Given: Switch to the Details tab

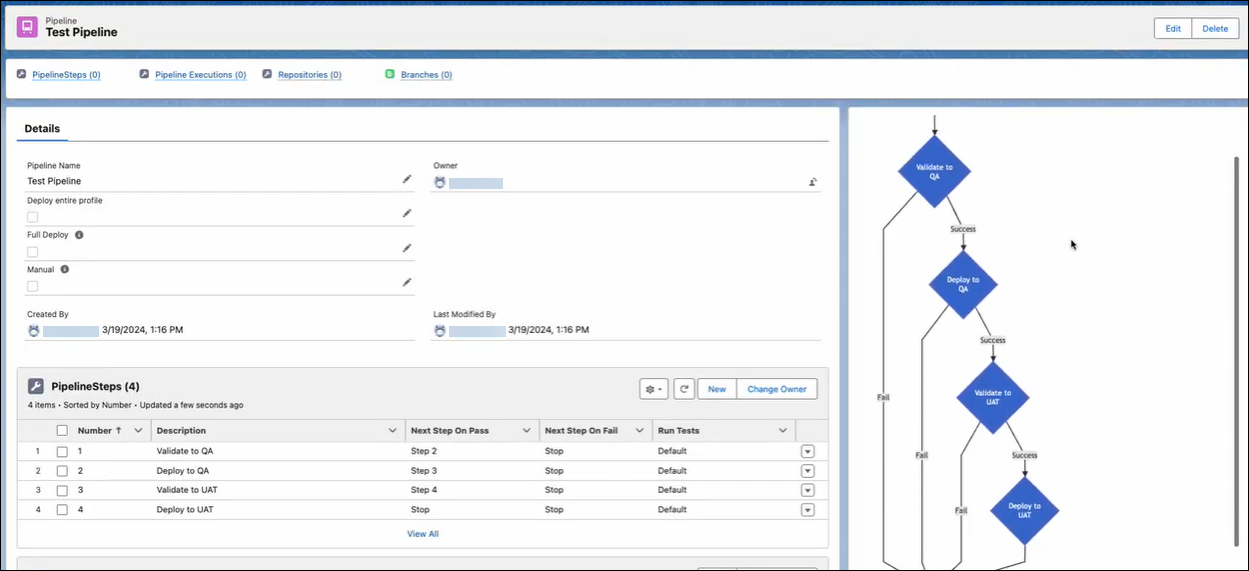Looking at the screenshot, I should click(x=42, y=129).
